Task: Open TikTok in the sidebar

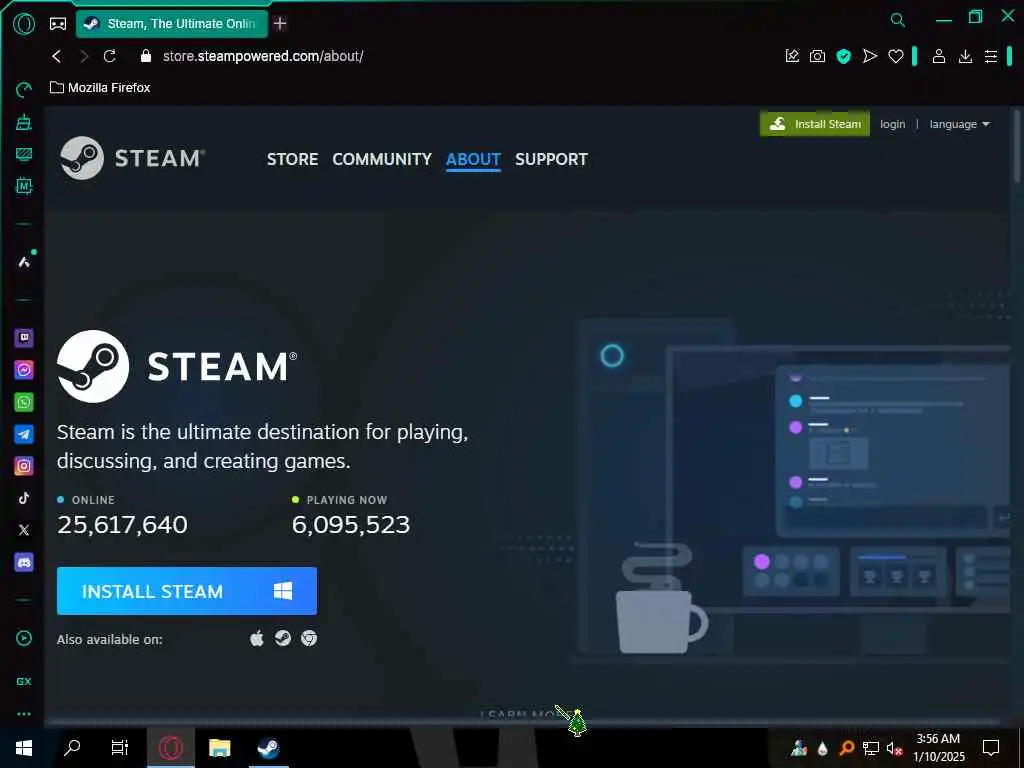Action: [24, 498]
